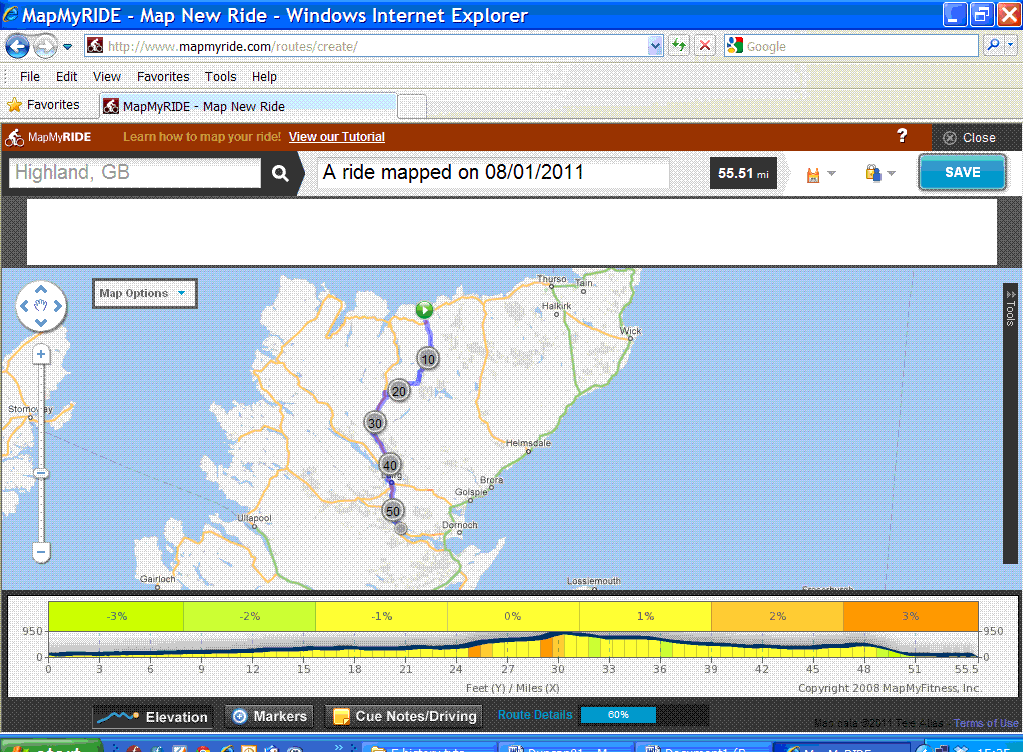This screenshot has width=1023, height=752.
Task: Click the address bar URL field
Action: 367,46
